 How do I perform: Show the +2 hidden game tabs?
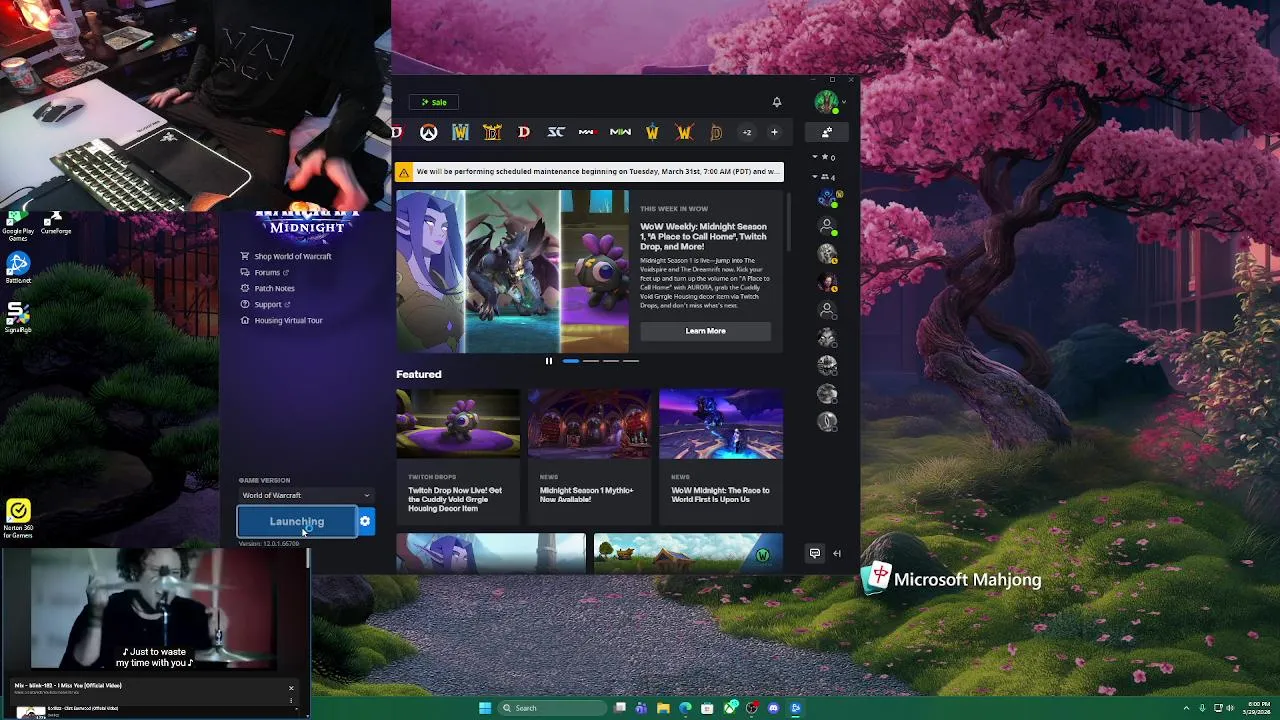tap(746, 132)
